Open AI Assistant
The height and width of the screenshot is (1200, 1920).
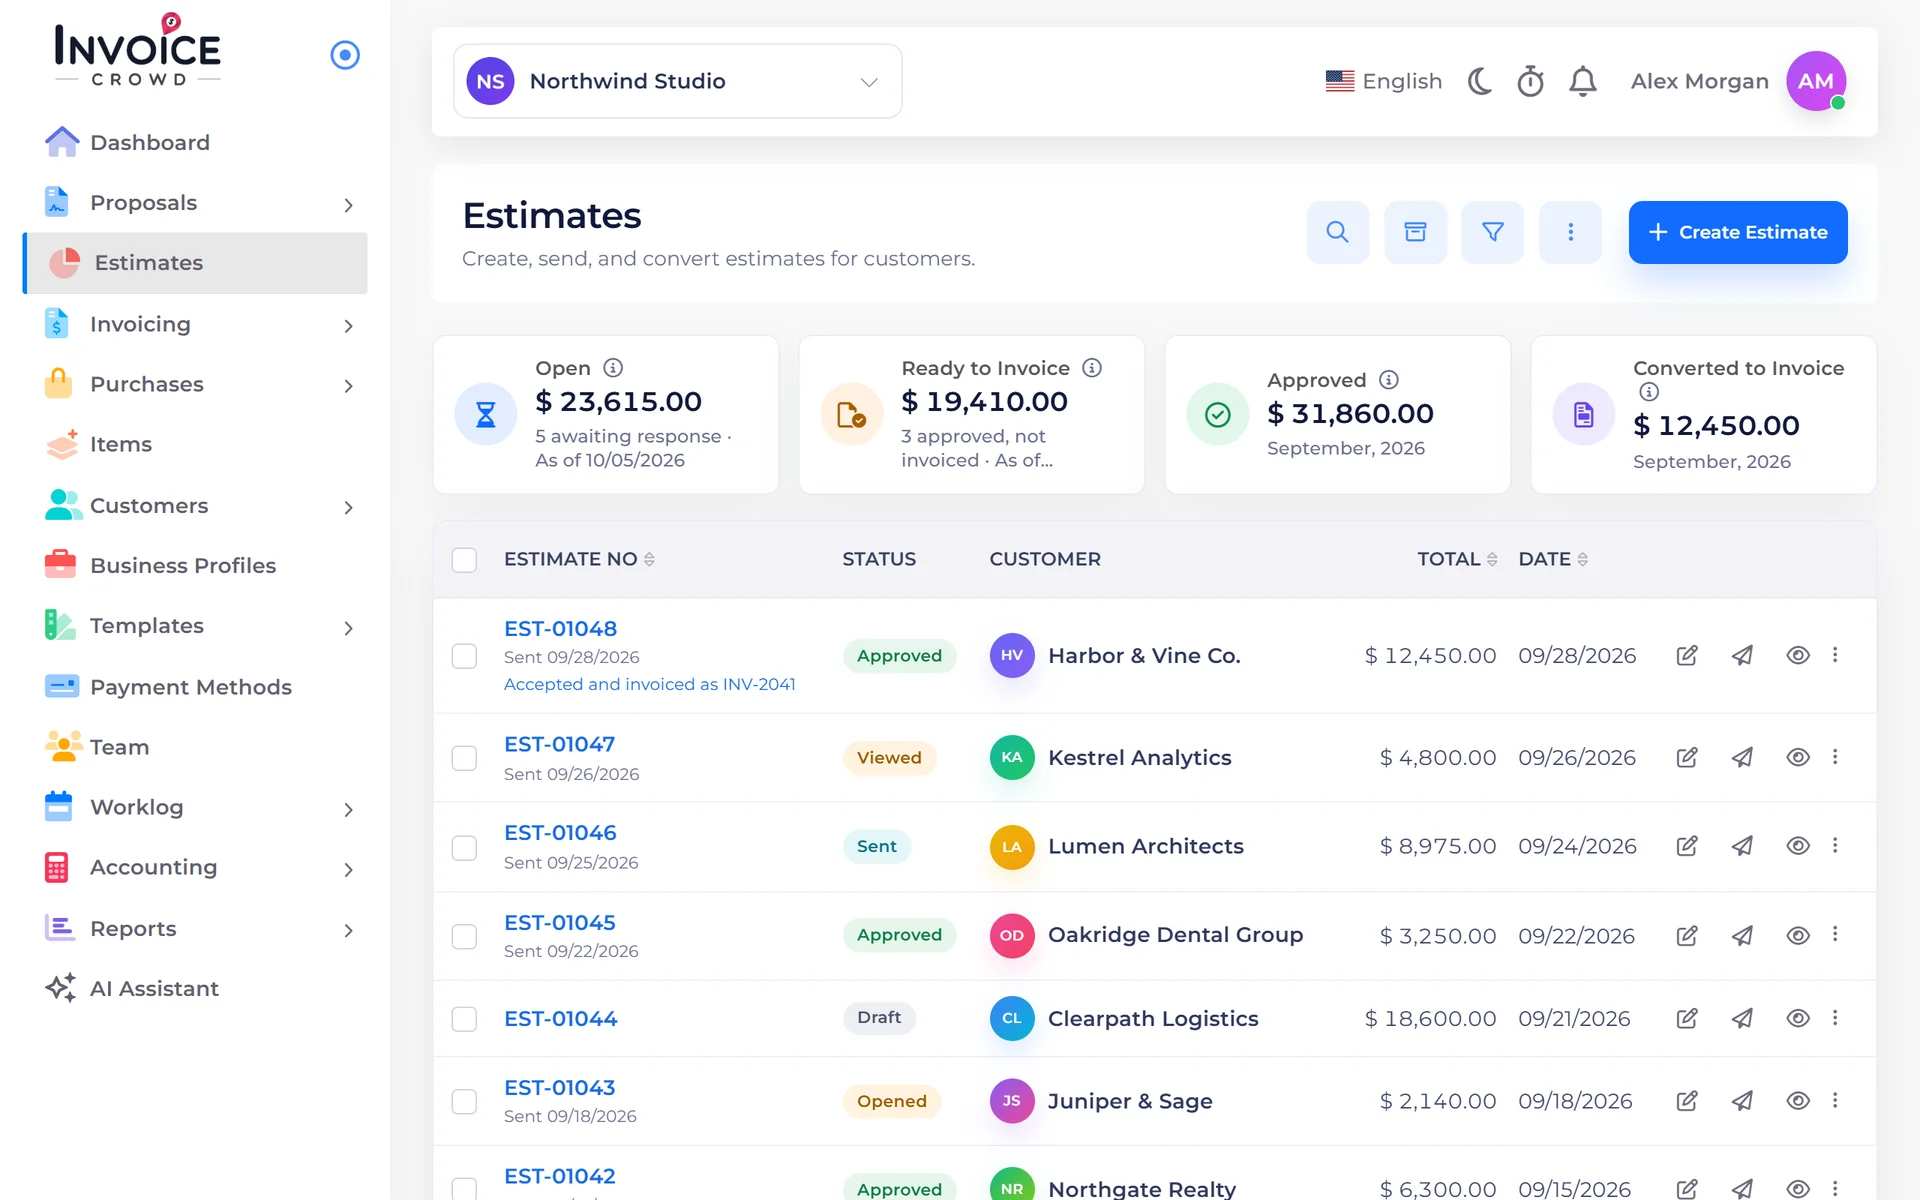pos(195,989)
